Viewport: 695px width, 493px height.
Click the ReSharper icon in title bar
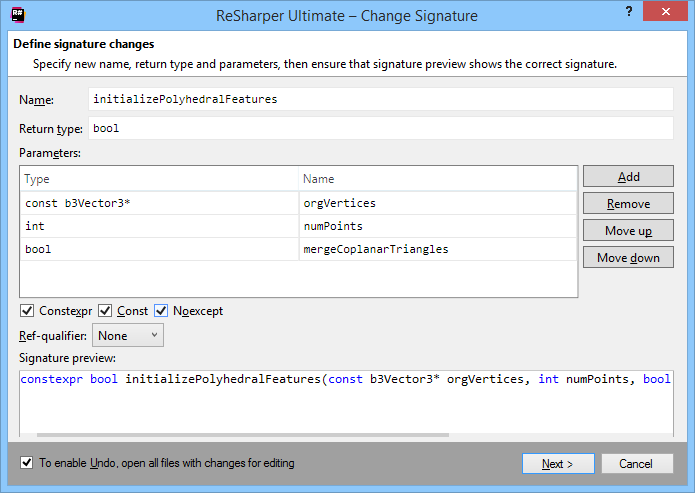18,16
